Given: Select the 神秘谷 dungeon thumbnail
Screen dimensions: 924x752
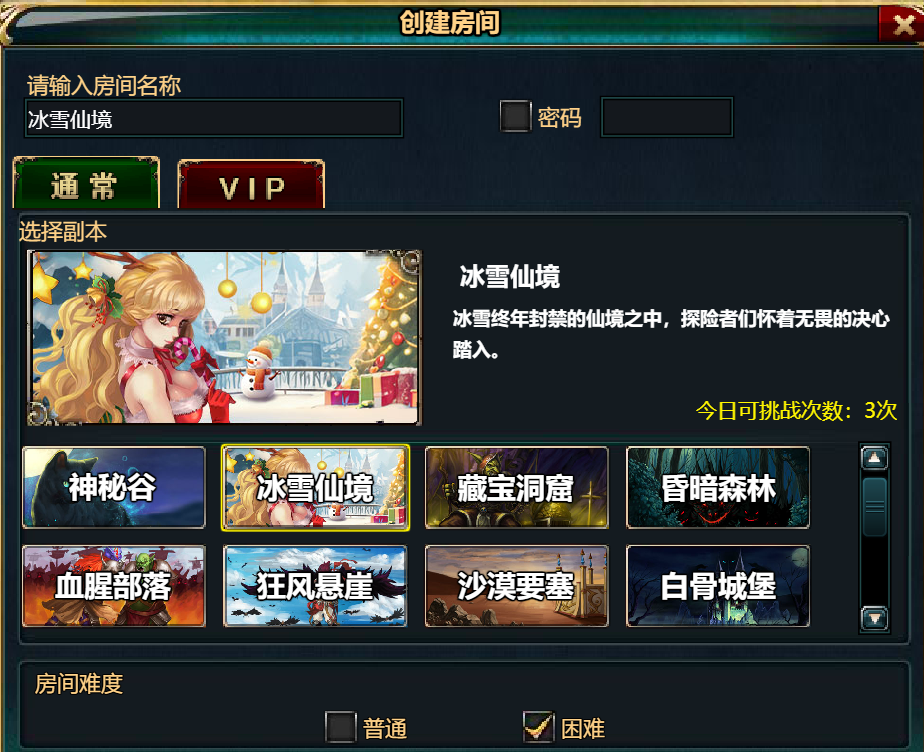Looking at the screenshot, I should (x=114, y=487).
